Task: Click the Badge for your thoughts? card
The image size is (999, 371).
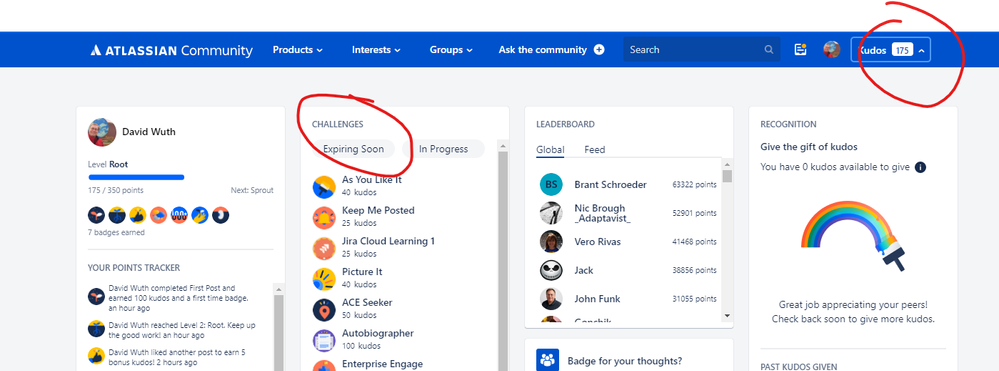Action: click(x=628, y=355)
